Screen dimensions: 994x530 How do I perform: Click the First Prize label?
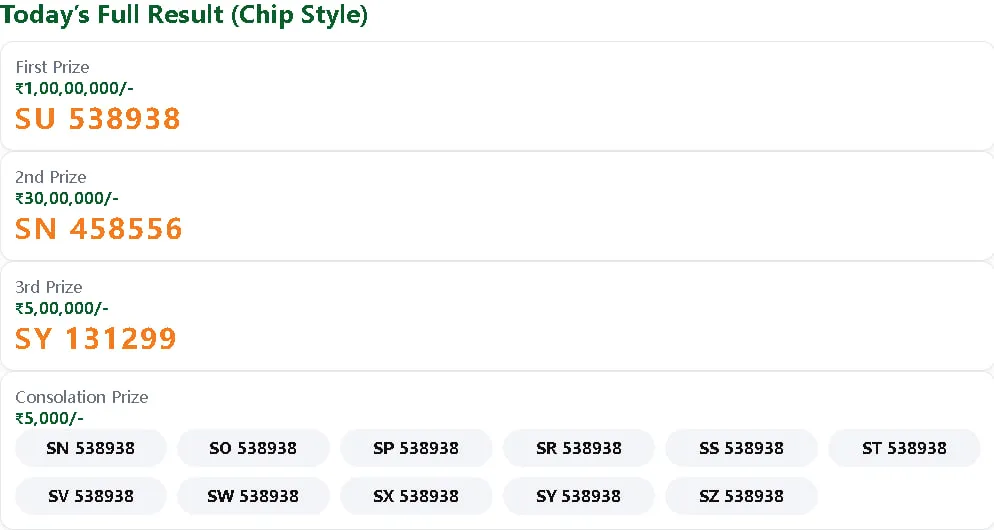point(52,67)
